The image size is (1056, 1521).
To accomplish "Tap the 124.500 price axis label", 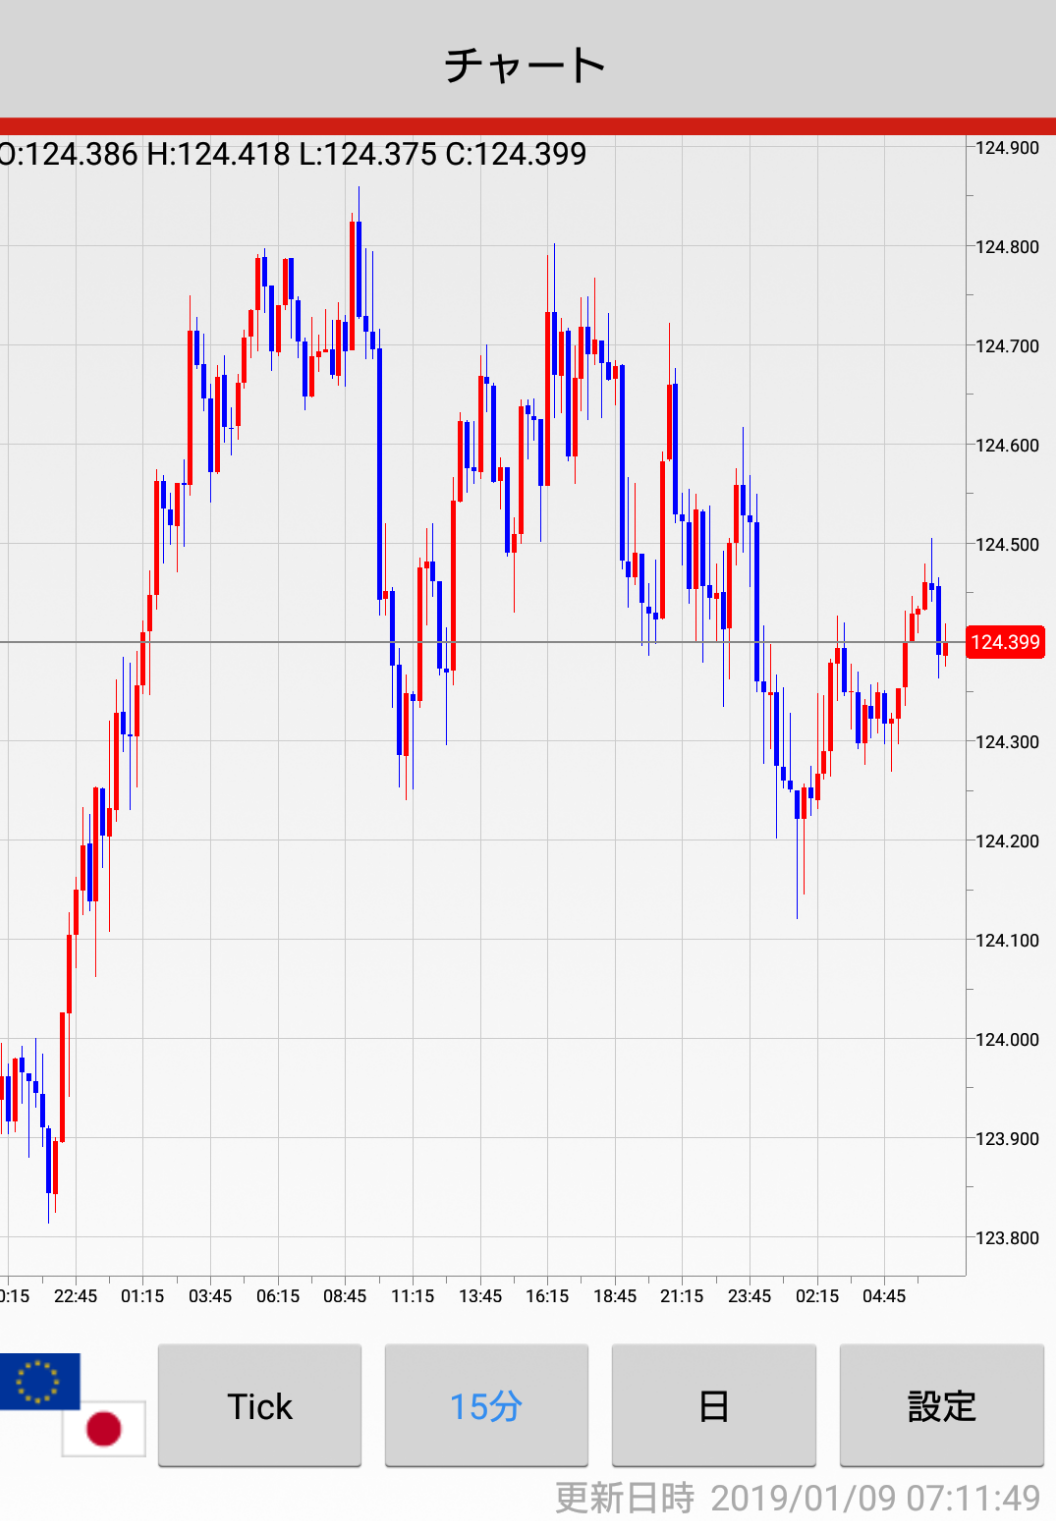I will click(x=1007, y=544).
